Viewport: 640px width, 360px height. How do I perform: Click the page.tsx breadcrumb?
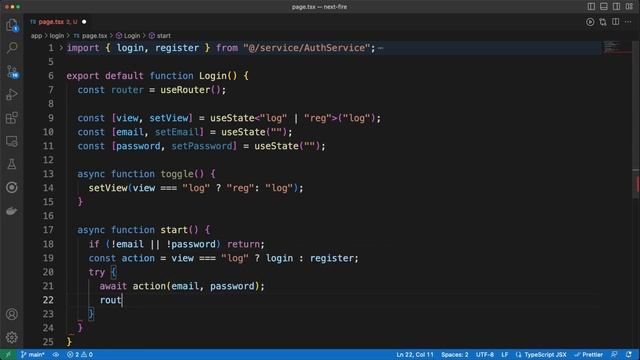[x=91, y=36]
